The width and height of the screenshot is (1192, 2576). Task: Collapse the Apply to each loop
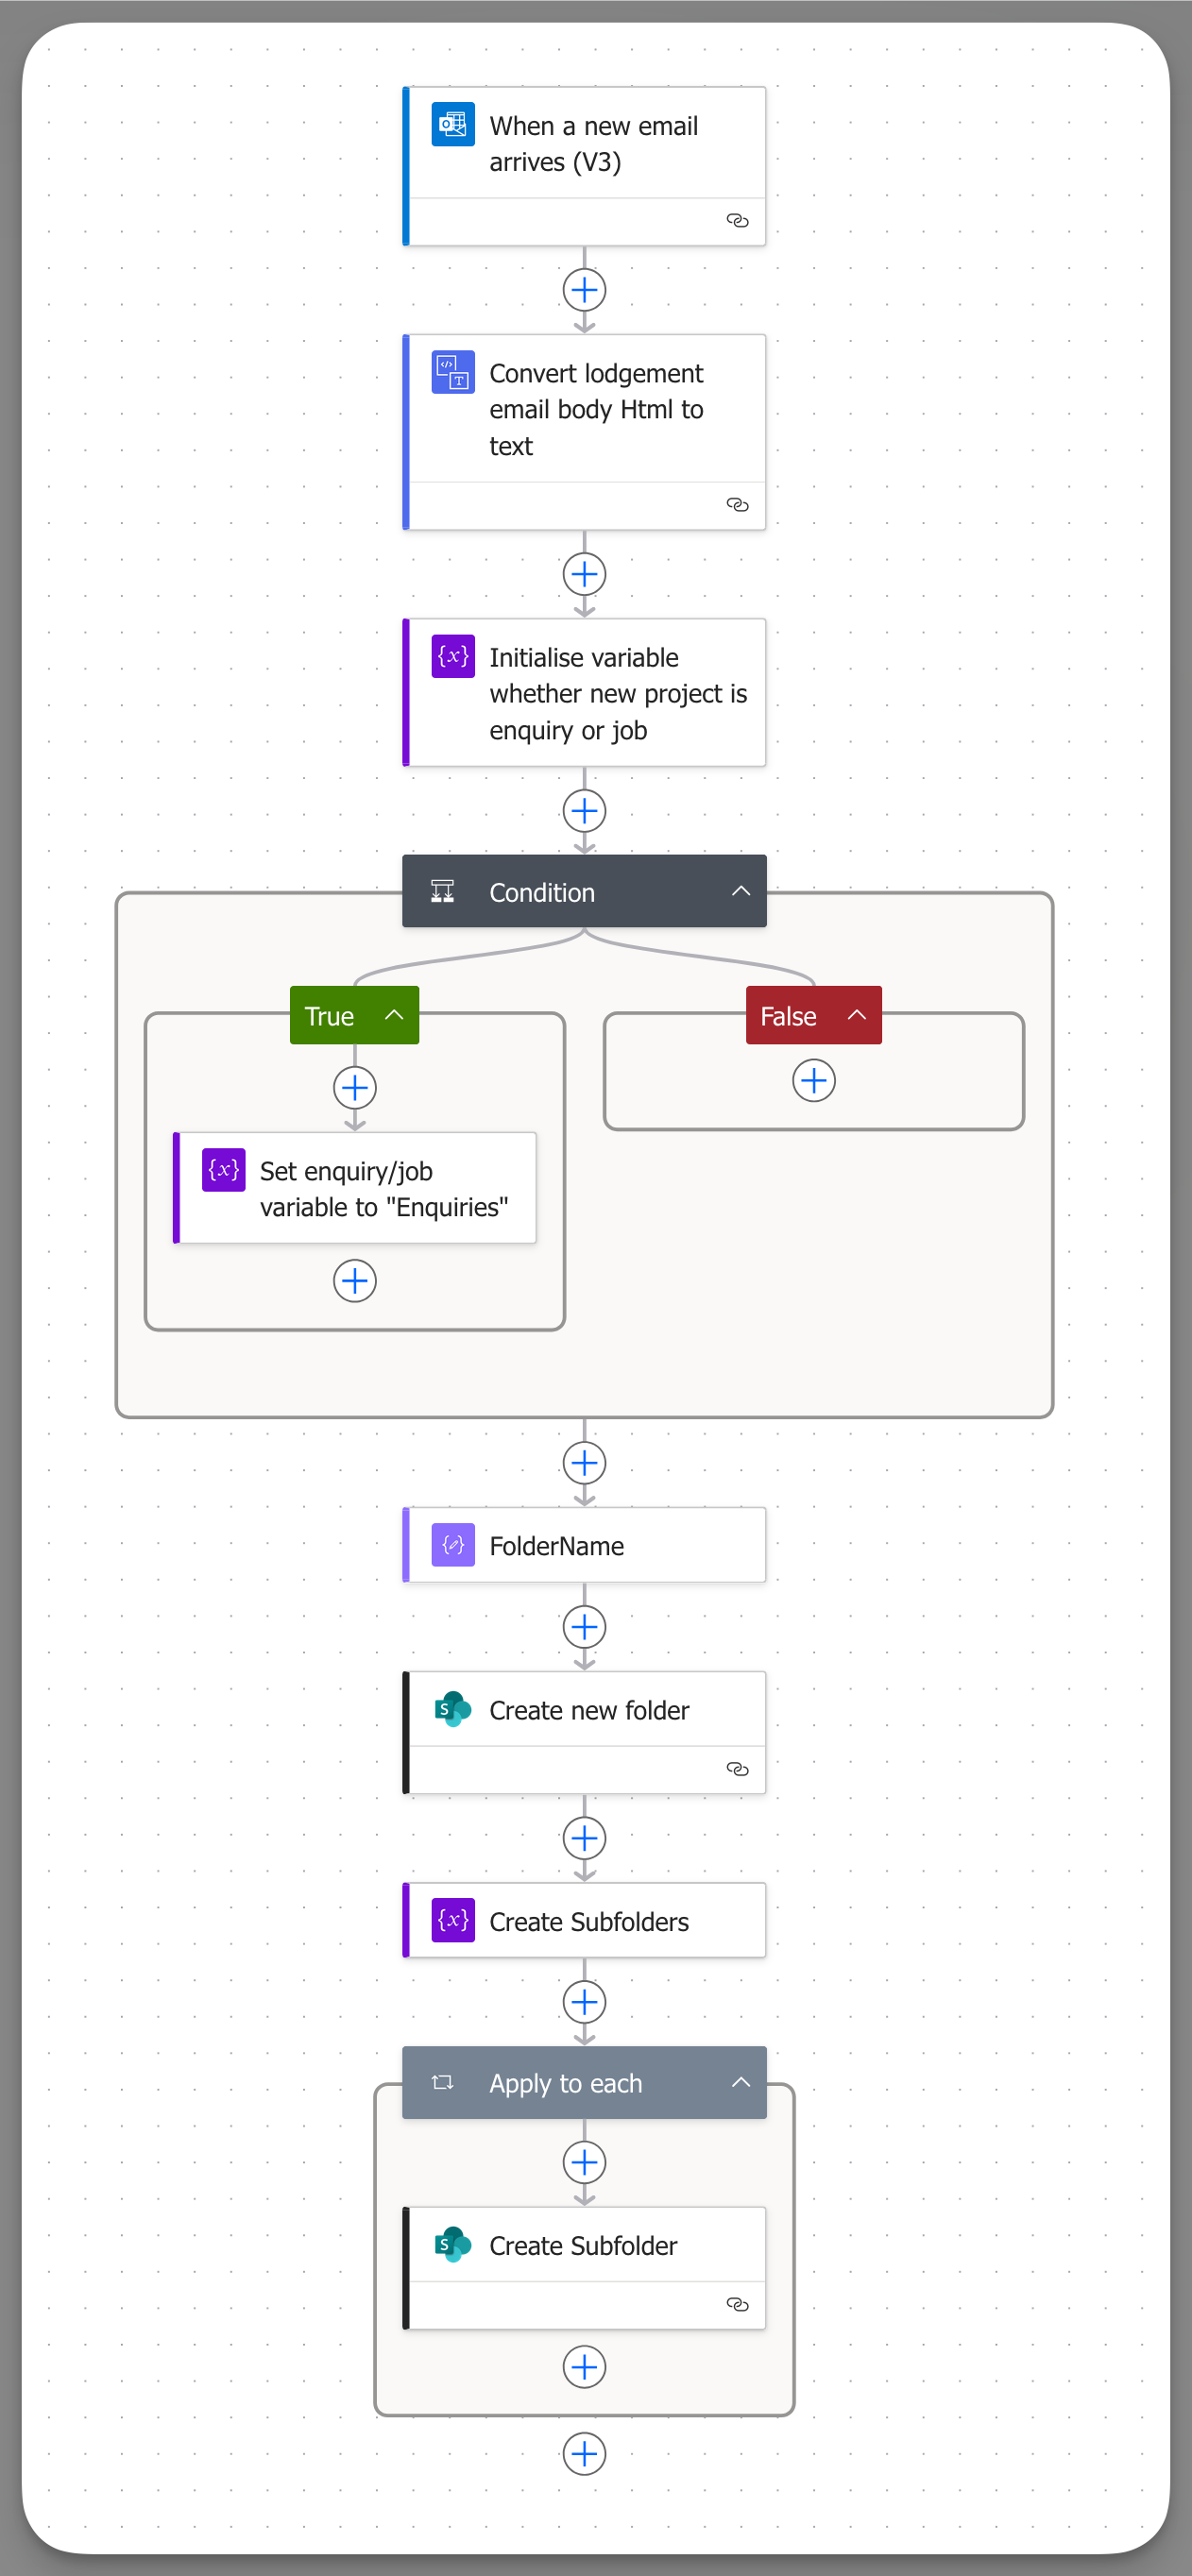tap(741, 2082)
